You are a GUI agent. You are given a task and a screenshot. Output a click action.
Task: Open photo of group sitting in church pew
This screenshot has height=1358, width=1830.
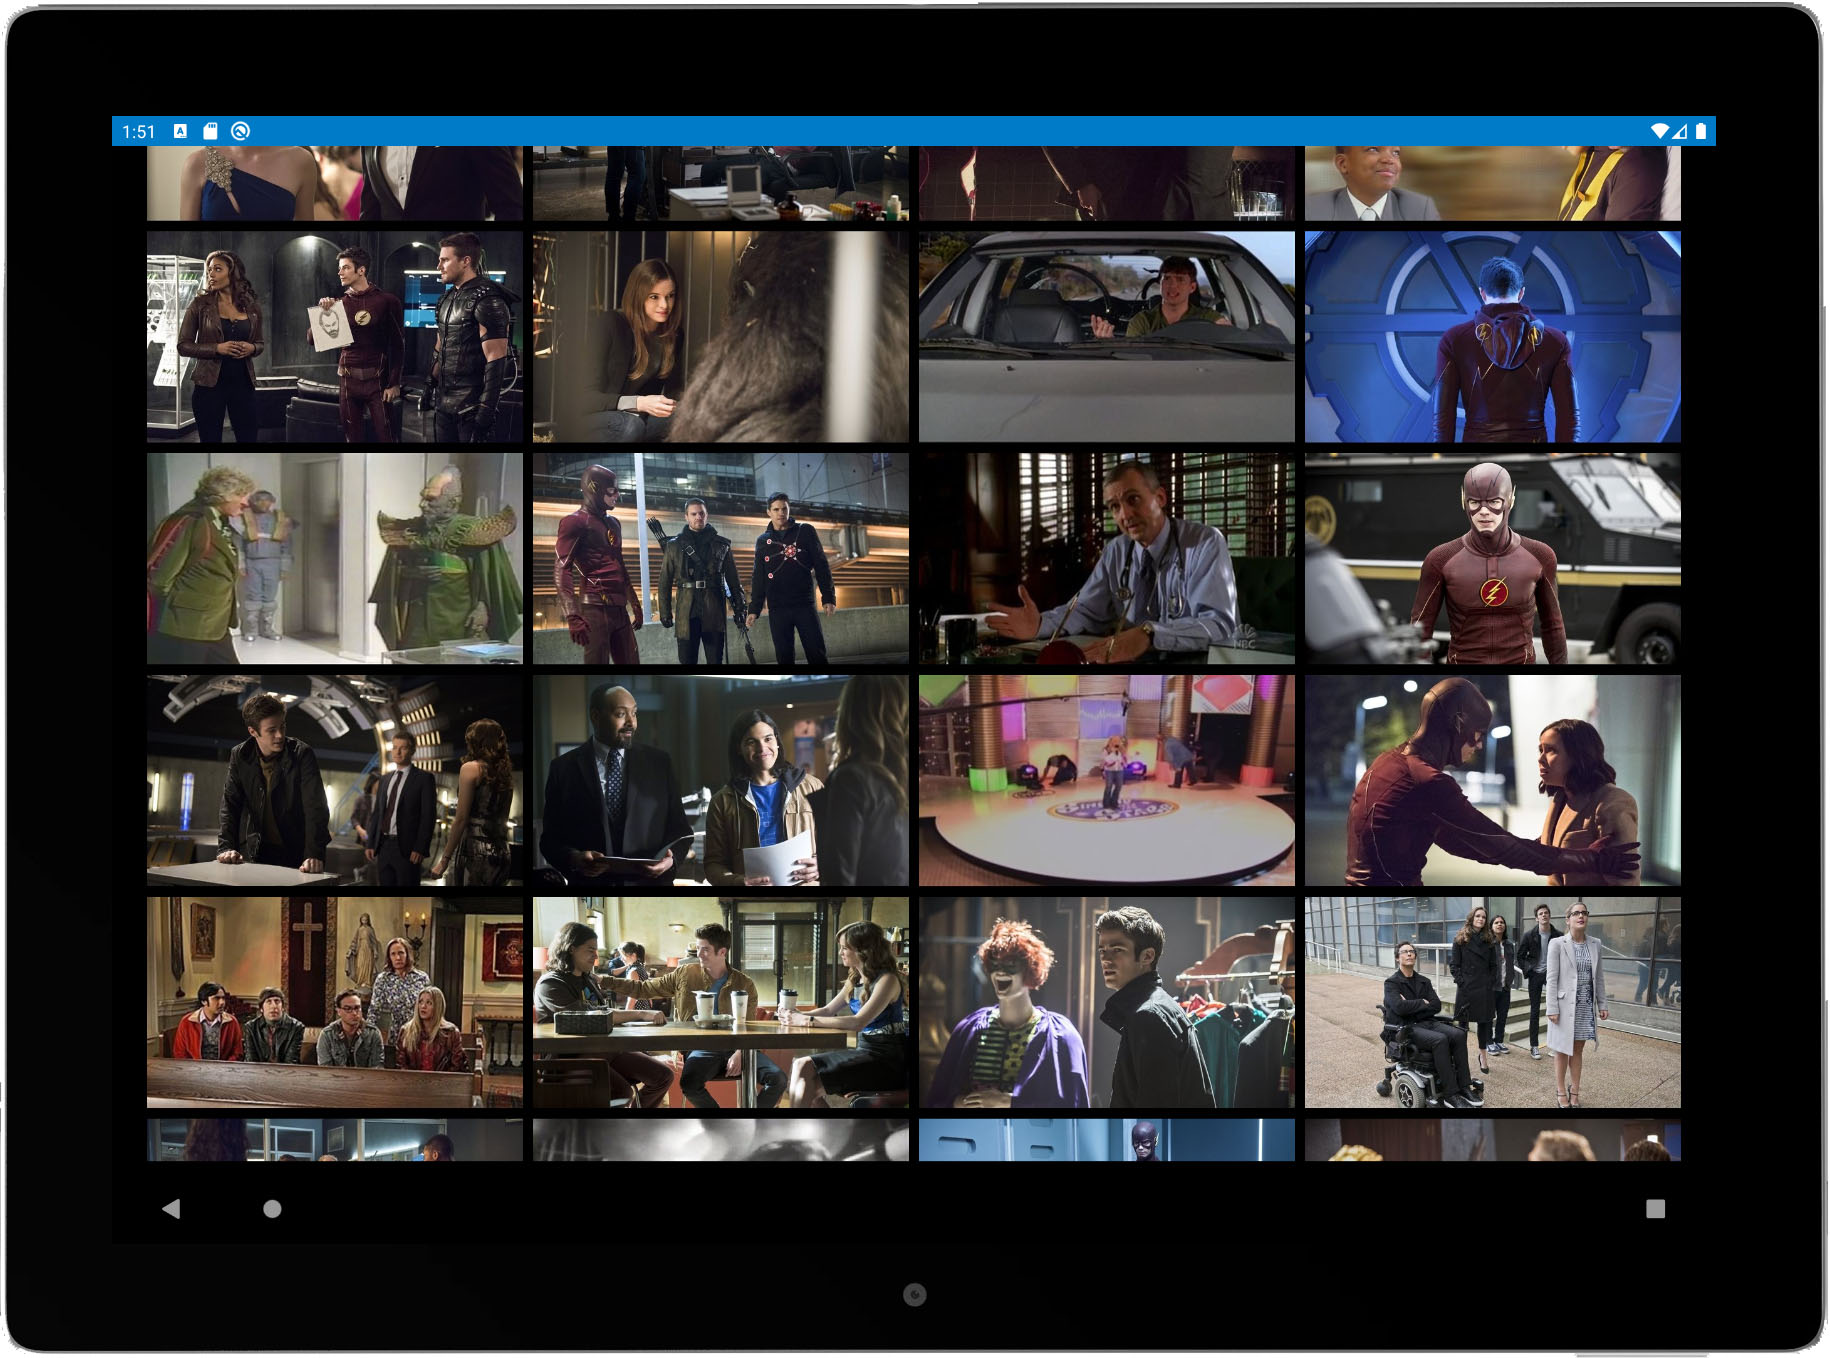point(334,1003)
